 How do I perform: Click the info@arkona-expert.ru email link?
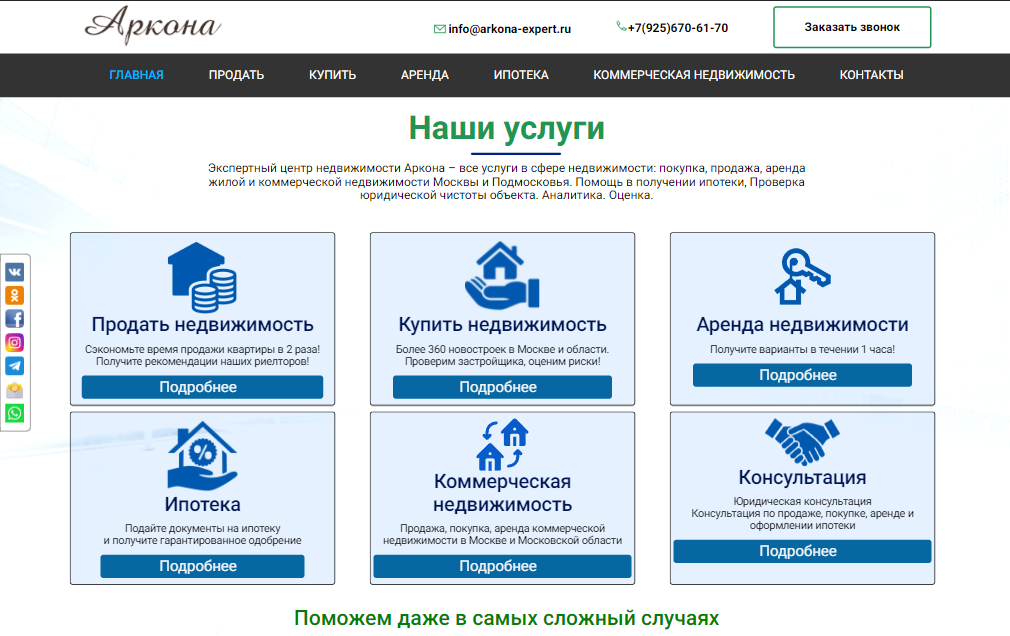coord(510,29)
